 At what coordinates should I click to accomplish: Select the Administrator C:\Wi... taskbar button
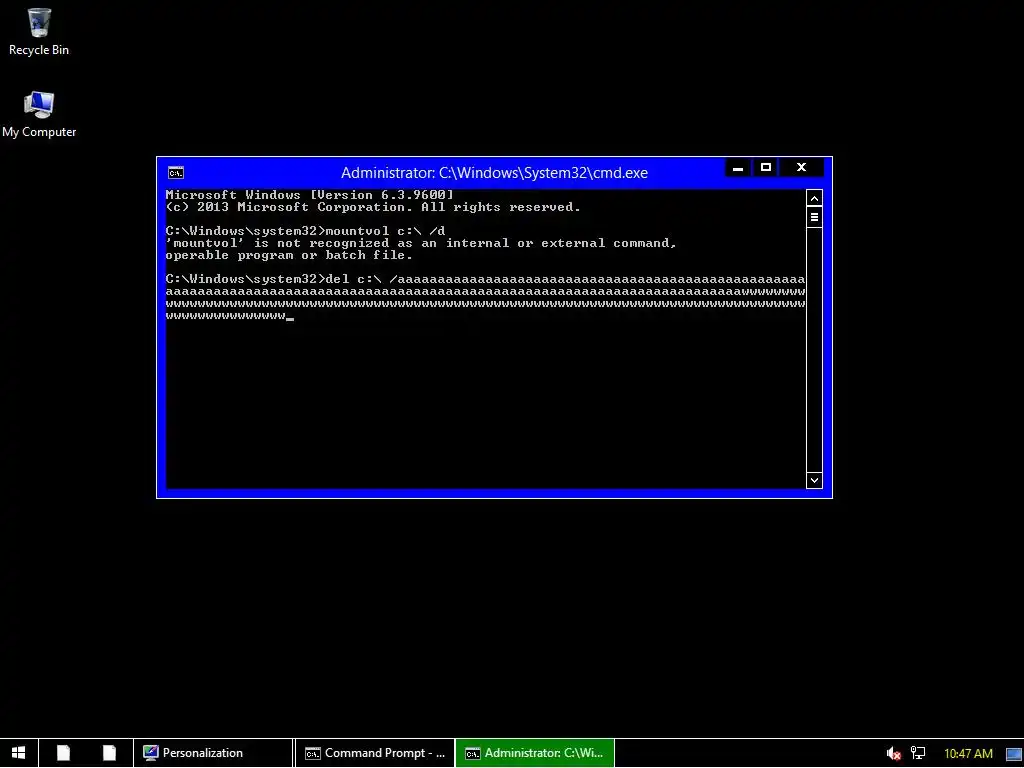tap(535, 753)
